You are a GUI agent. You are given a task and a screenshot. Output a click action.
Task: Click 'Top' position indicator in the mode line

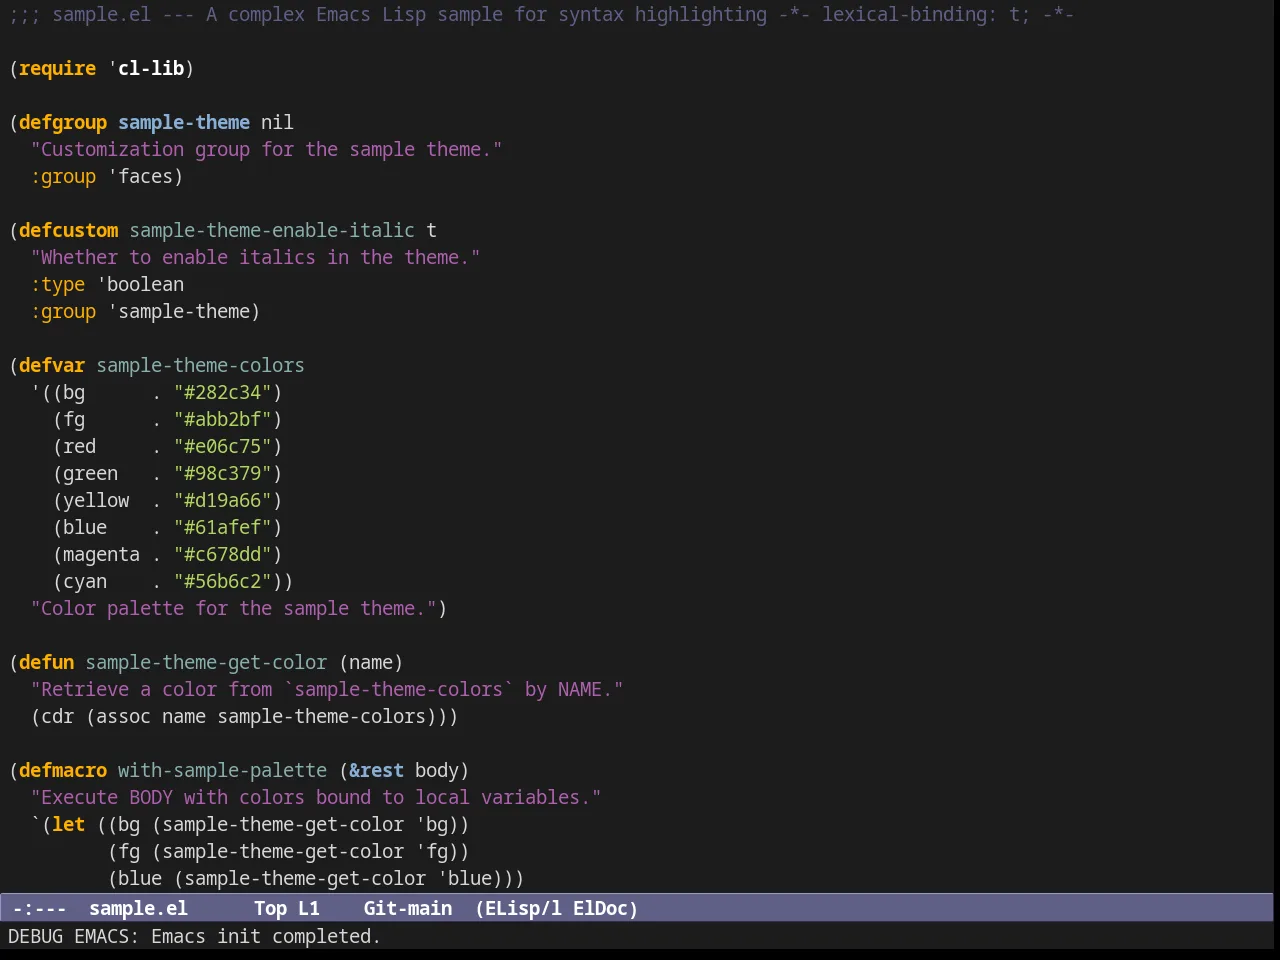pos(271,908)
